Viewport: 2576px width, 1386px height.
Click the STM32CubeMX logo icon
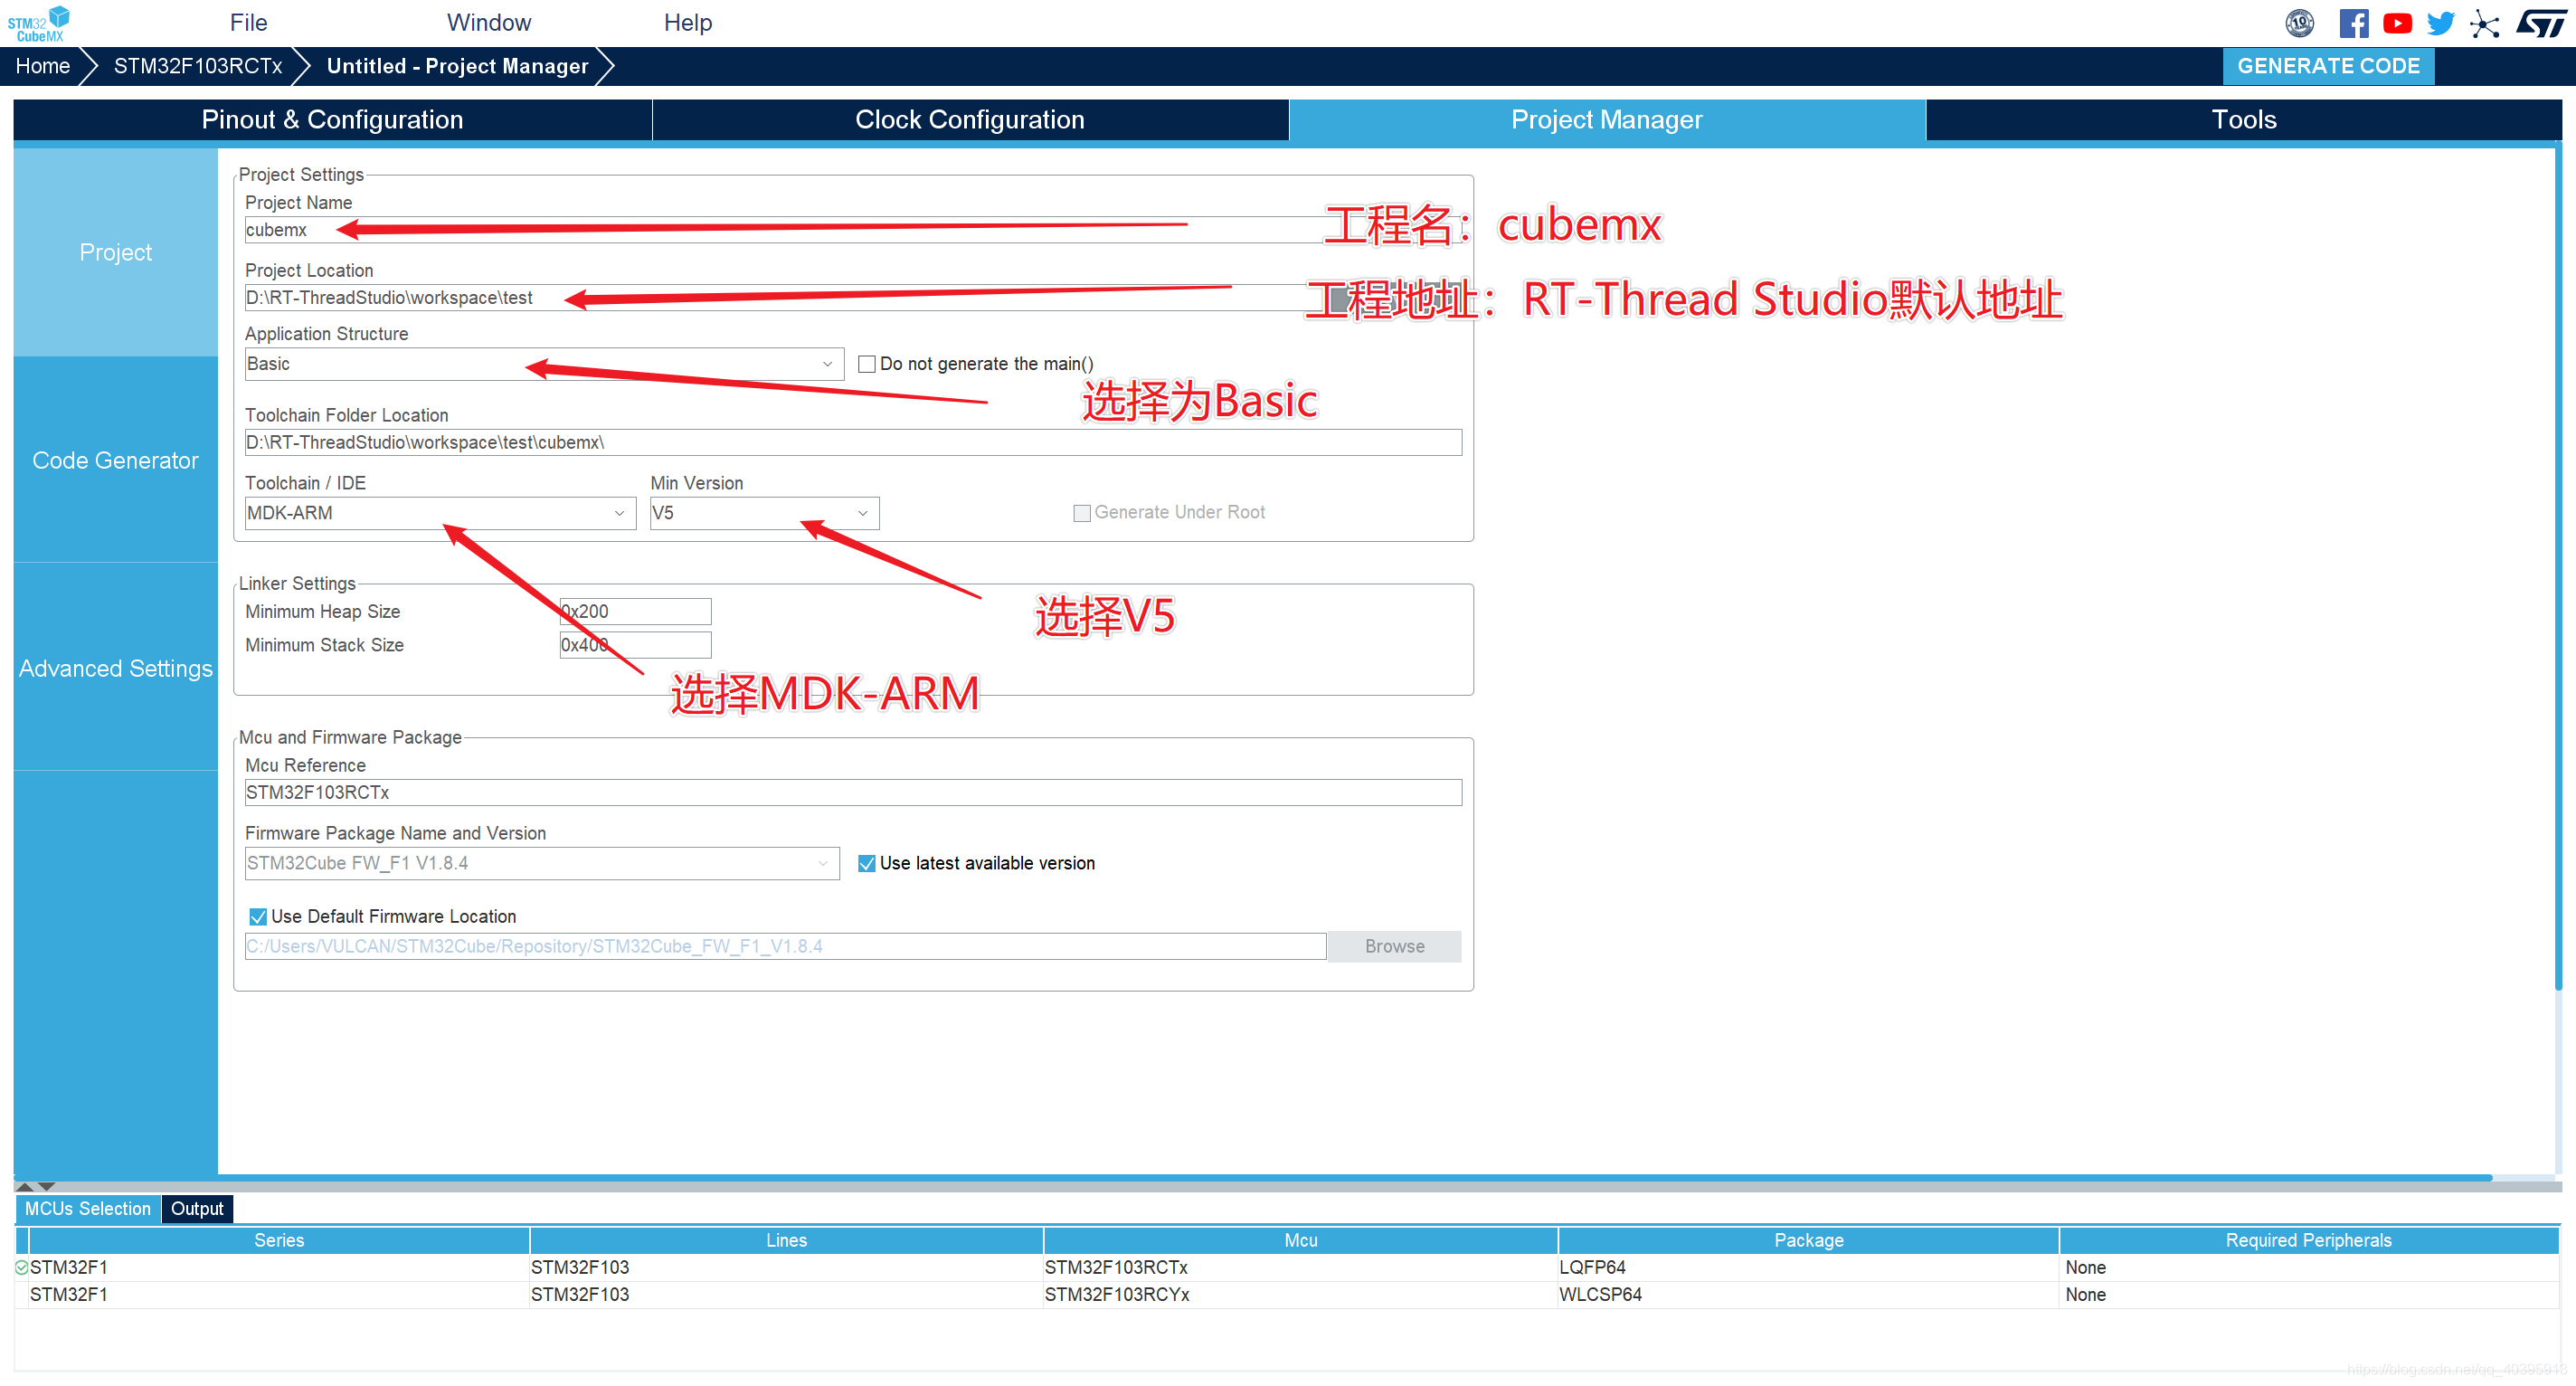click(38, 22)
